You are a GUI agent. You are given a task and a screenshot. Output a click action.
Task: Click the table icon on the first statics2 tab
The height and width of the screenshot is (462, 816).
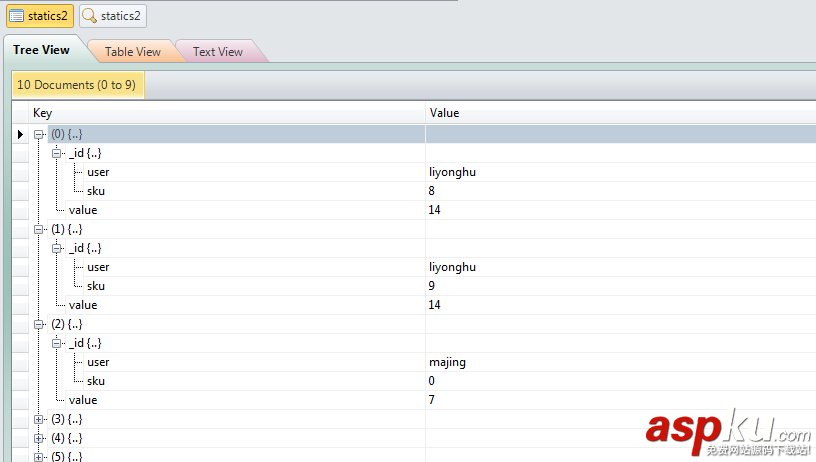pos(16,16)
